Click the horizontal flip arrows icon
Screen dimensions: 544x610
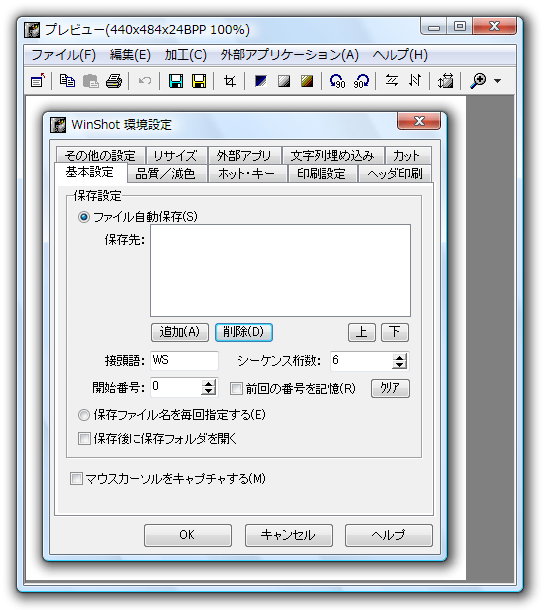click(x=391, y=81)
